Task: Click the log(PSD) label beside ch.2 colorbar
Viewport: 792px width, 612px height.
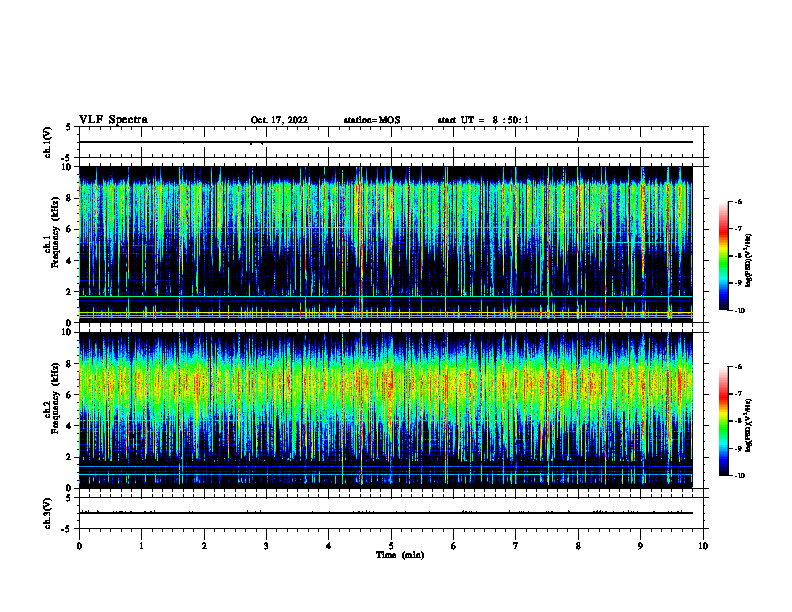Action: [x=749, y=425]
